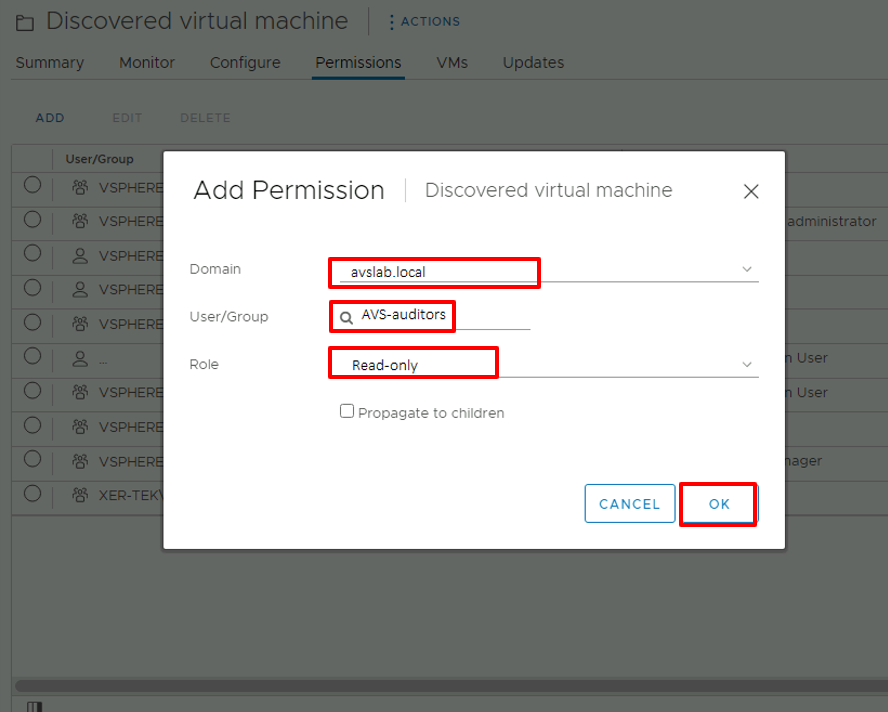Close the Add Permission dialog with the X

pos(751,191)
